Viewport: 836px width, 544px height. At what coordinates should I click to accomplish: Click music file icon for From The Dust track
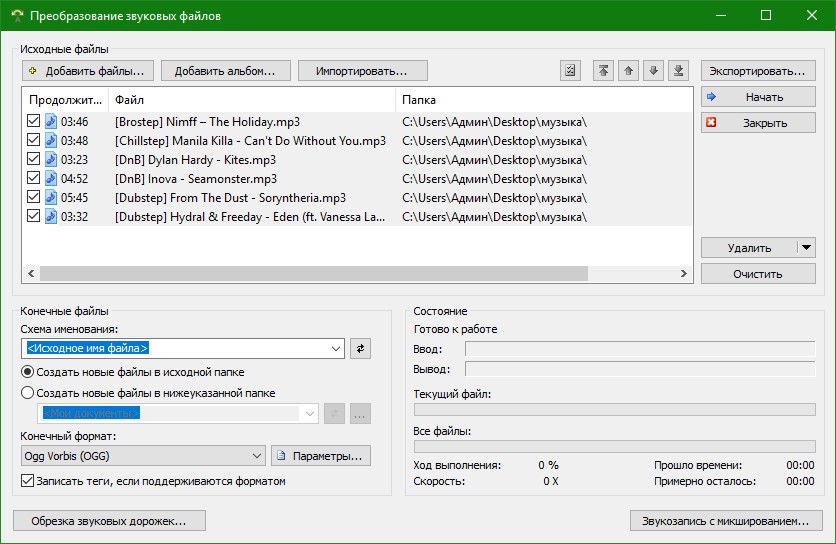pyautogui.click(x=51, y=197)
